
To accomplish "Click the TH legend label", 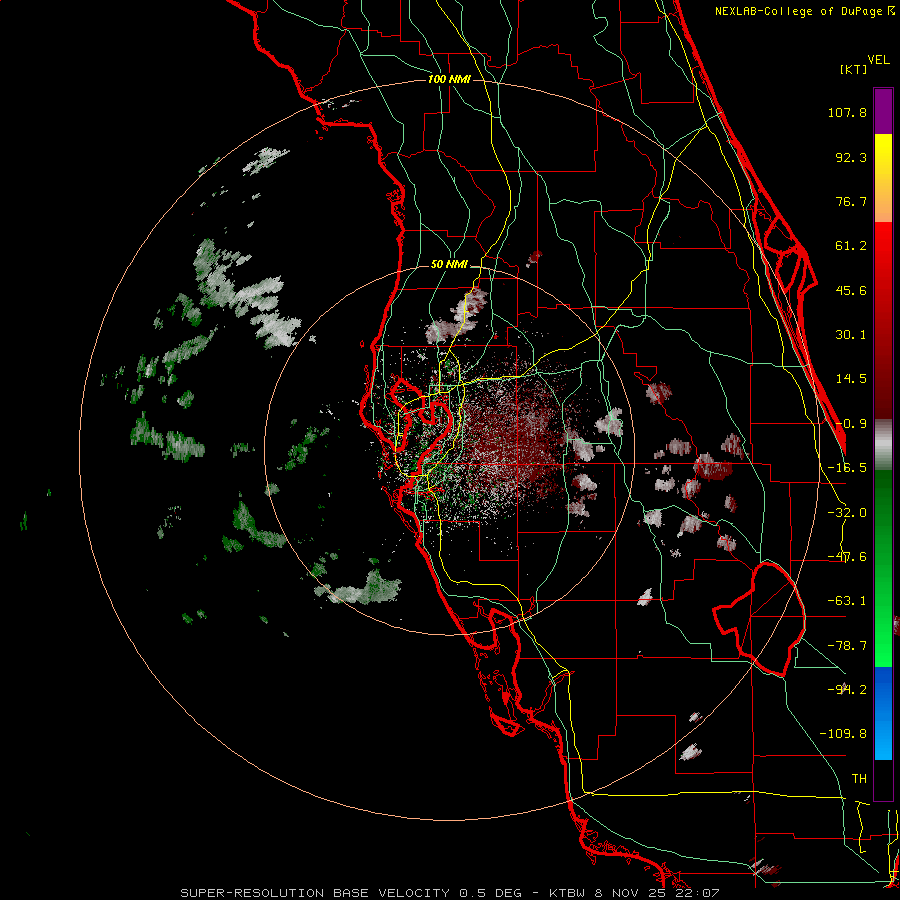I will (x=859, y=778).
